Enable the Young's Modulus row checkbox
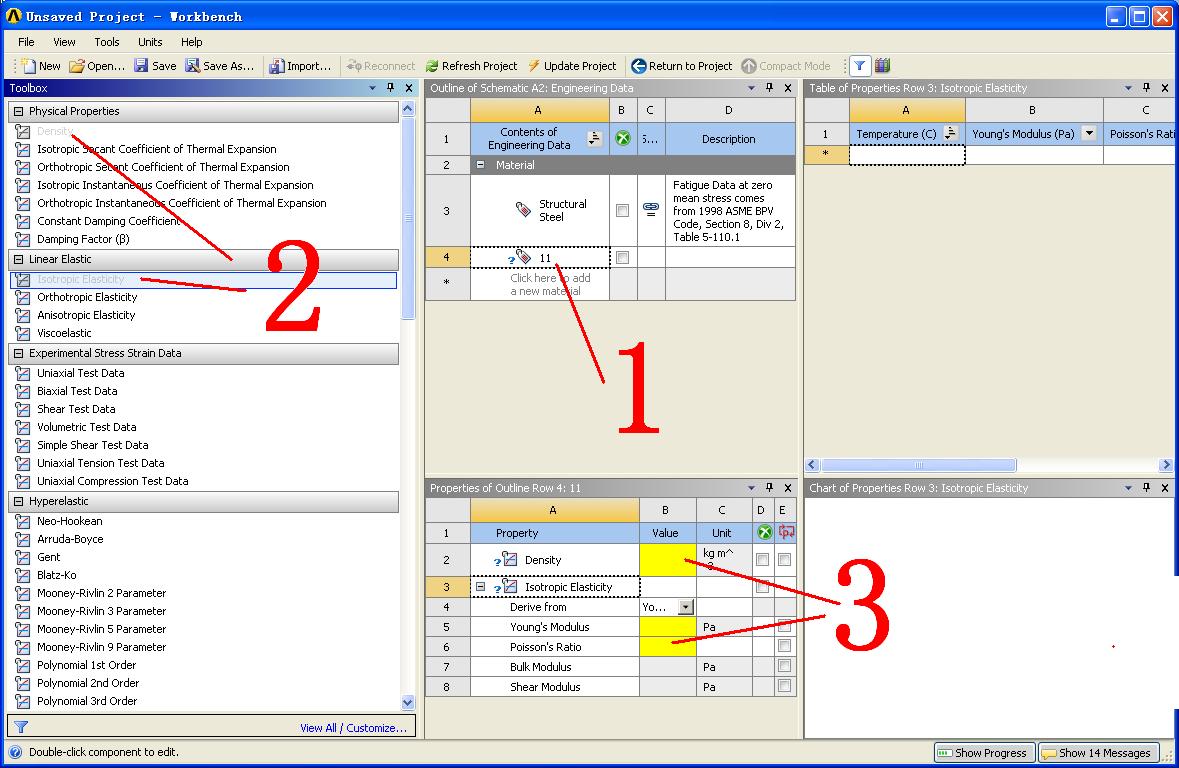 (x=784, y=627)
